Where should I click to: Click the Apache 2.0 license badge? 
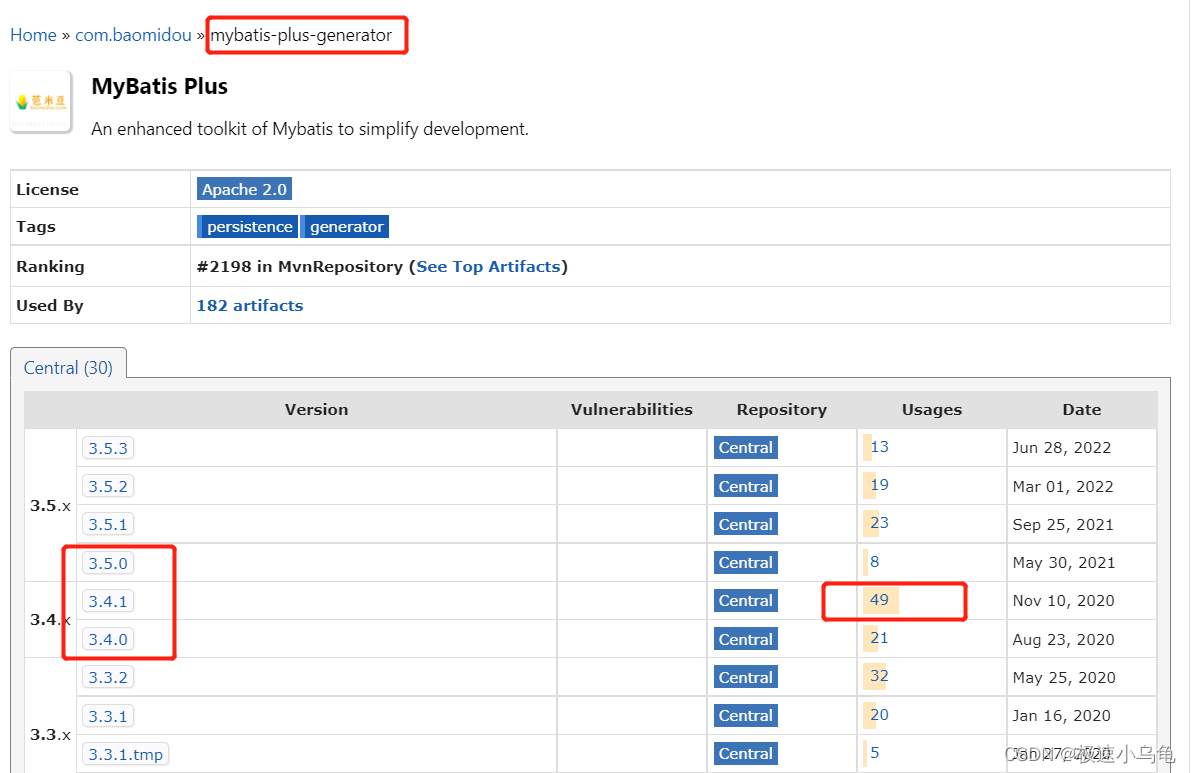point(244,189)
